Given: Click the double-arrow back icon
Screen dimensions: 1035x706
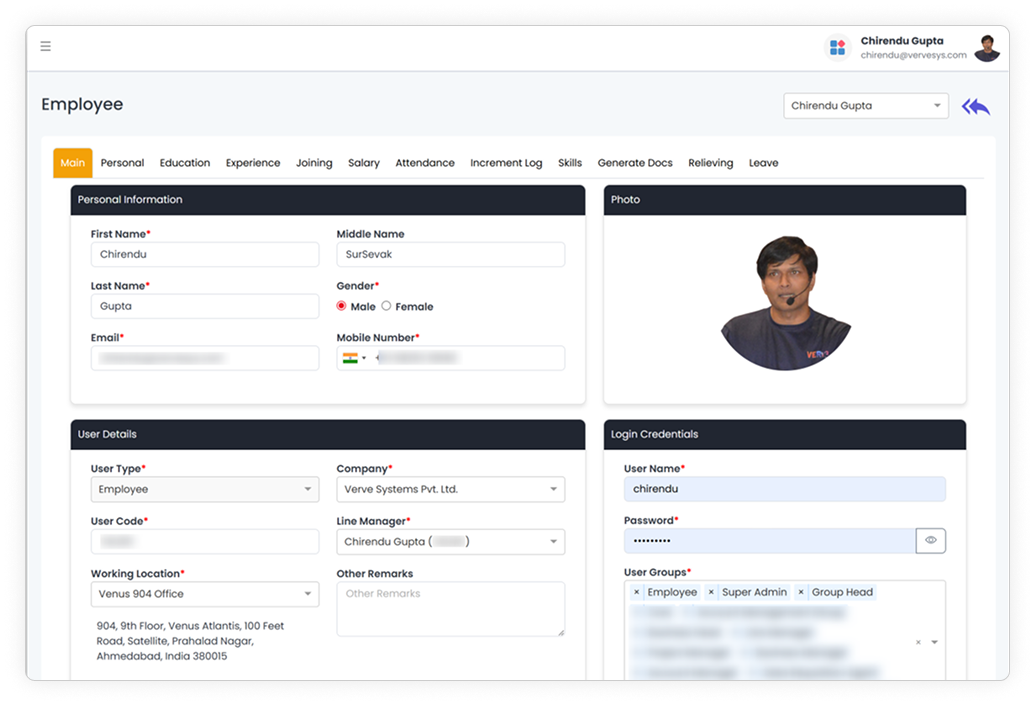Looking at the screenshot, I should (x=976, y=106).
